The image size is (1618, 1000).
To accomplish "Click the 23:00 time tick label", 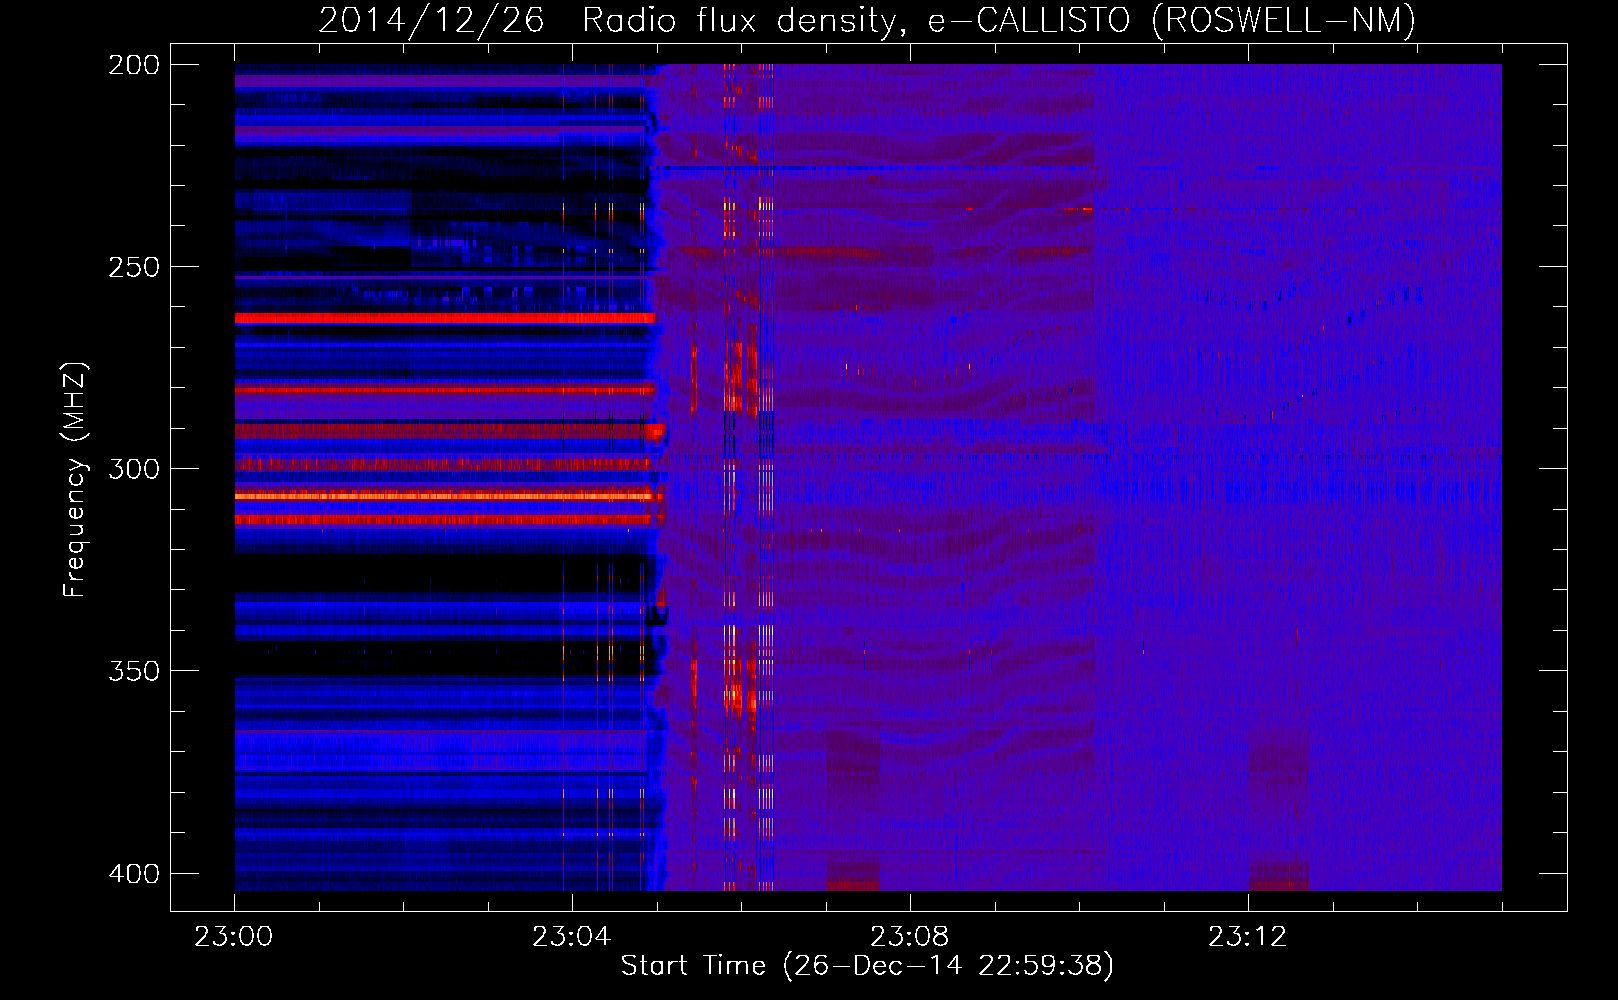I will pyautogui.click(x=234, y=937).
